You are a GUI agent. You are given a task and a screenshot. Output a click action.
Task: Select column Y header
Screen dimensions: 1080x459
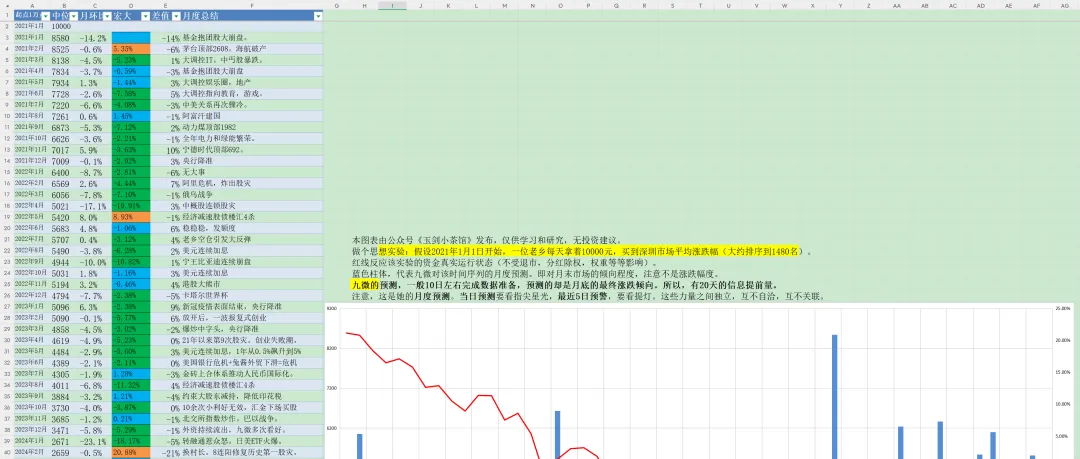coord(841,6)
